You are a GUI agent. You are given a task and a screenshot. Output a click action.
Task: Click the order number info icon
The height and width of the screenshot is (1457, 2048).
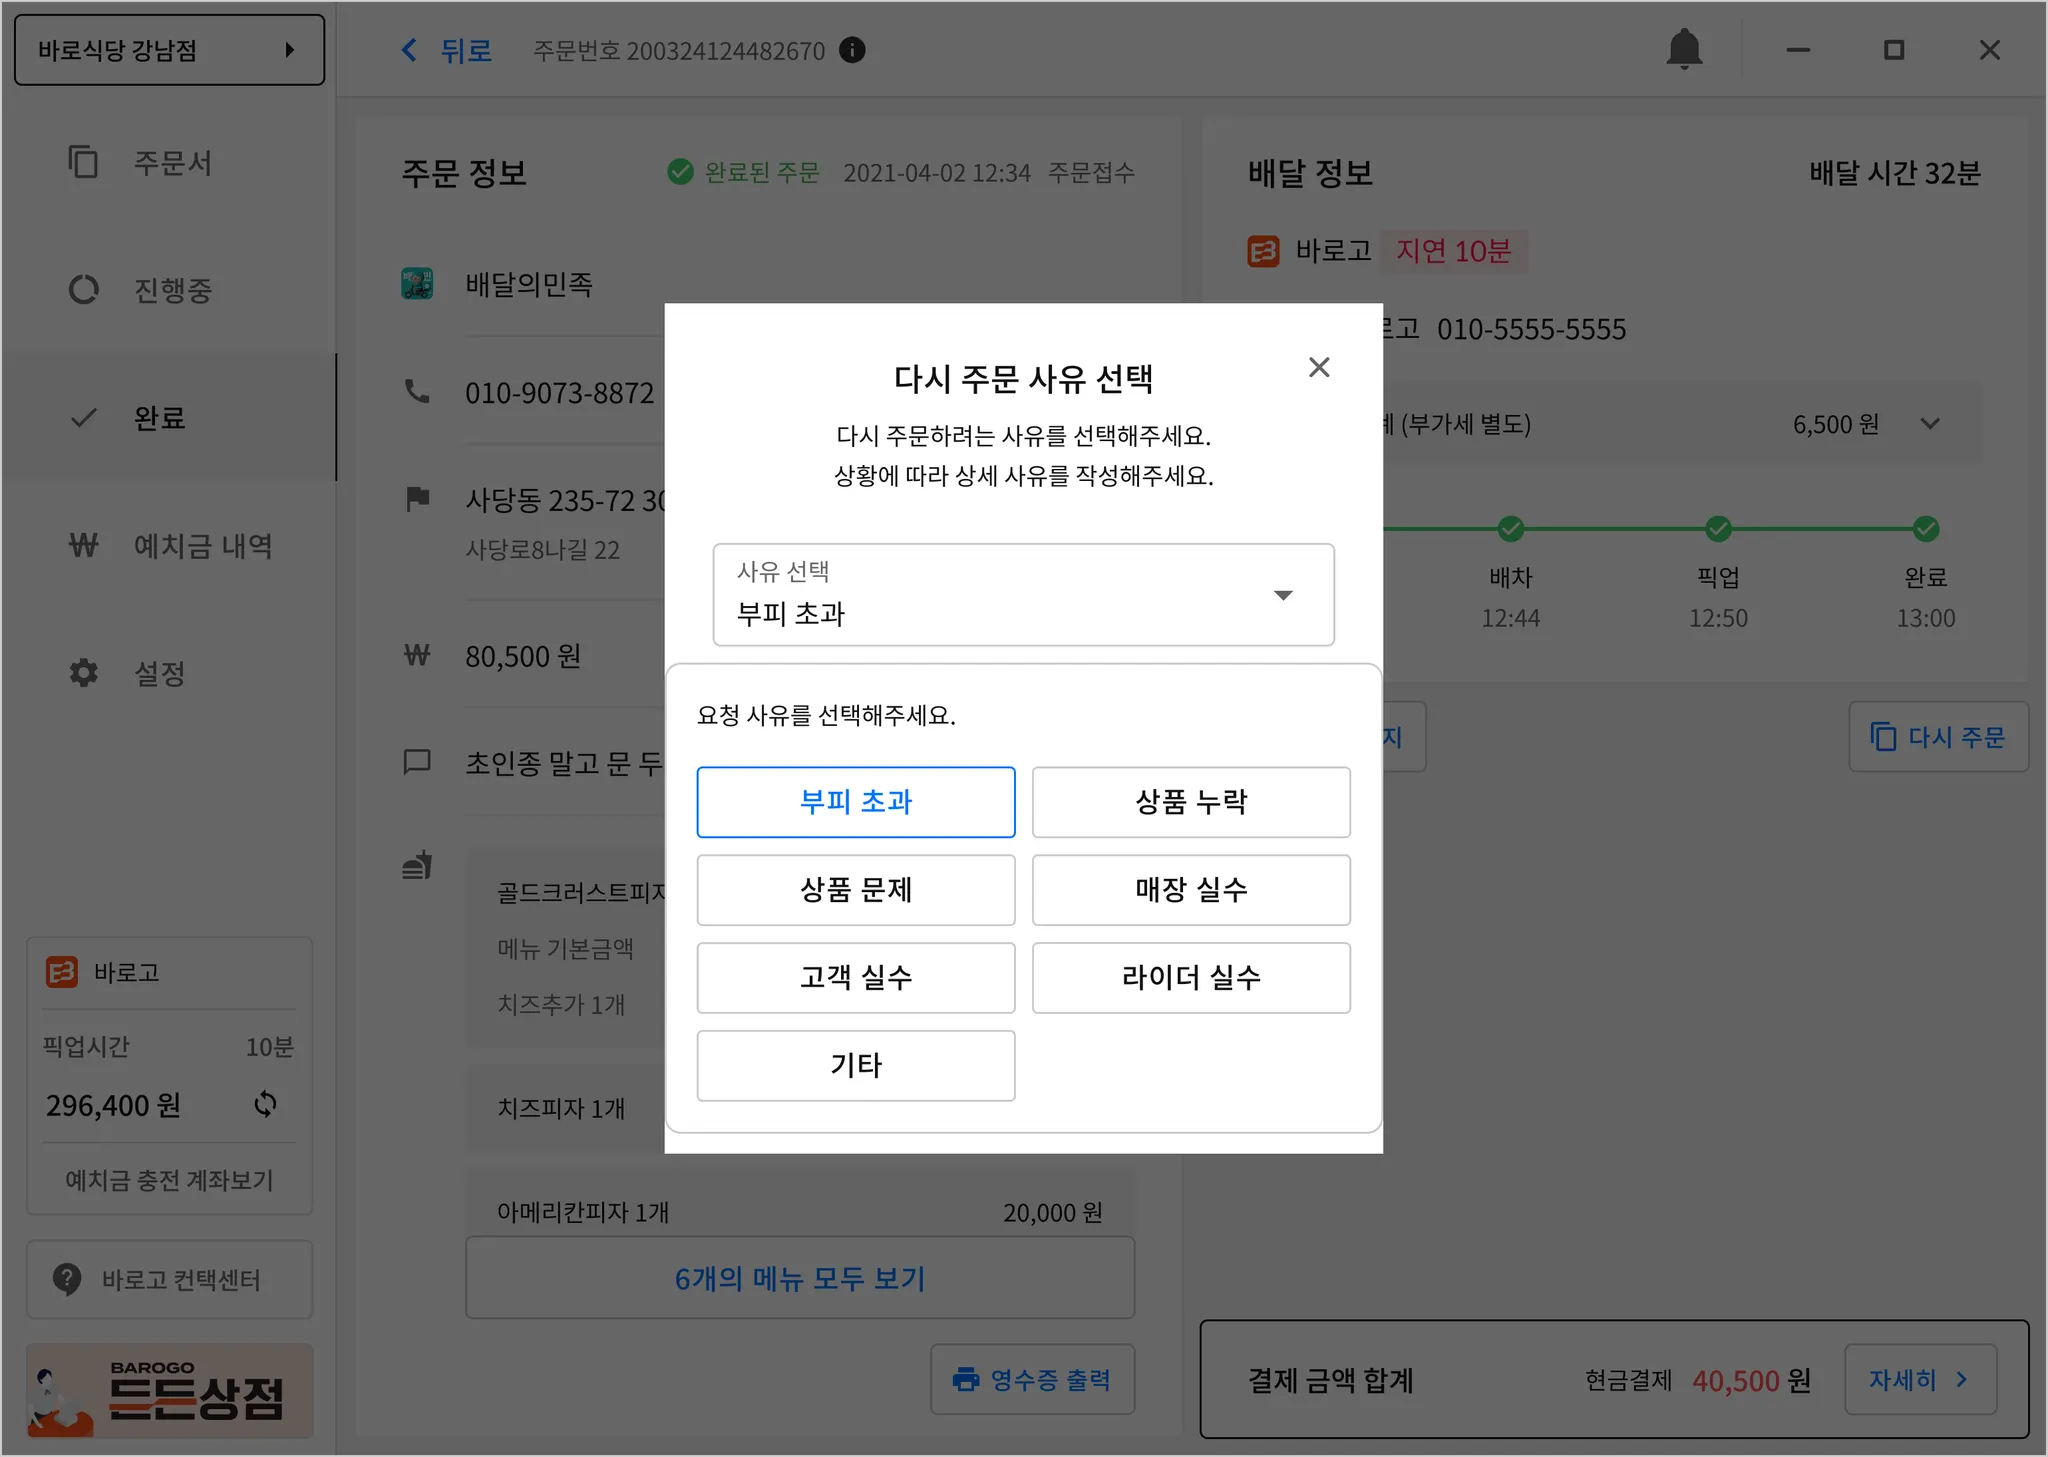click(852, 50)
